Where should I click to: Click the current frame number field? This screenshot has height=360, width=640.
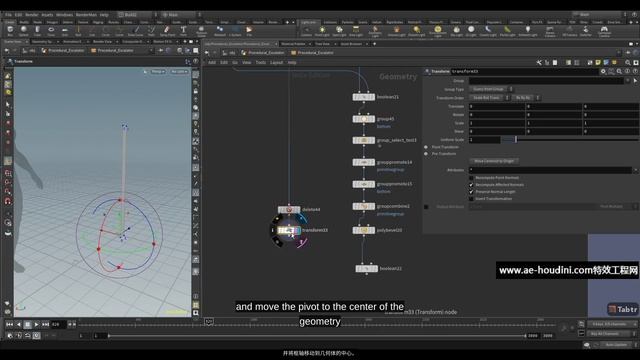click(58, 324)
